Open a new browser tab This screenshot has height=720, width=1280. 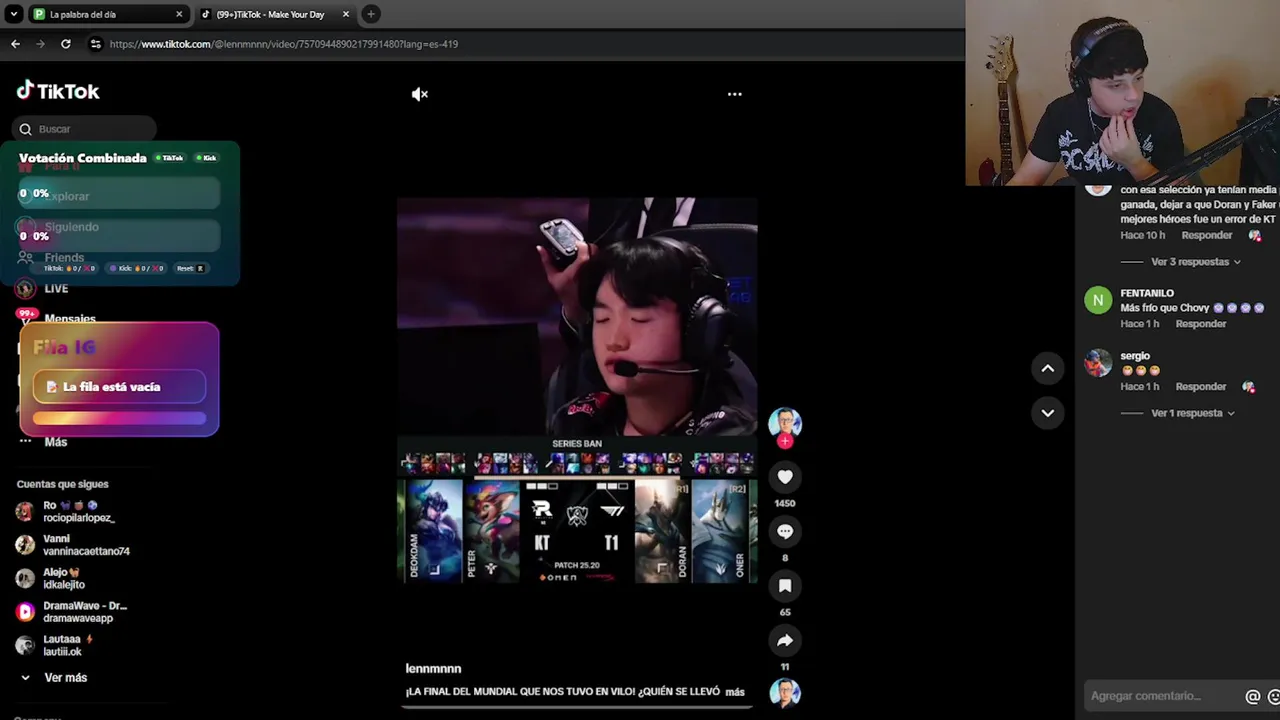pos(371,14)
